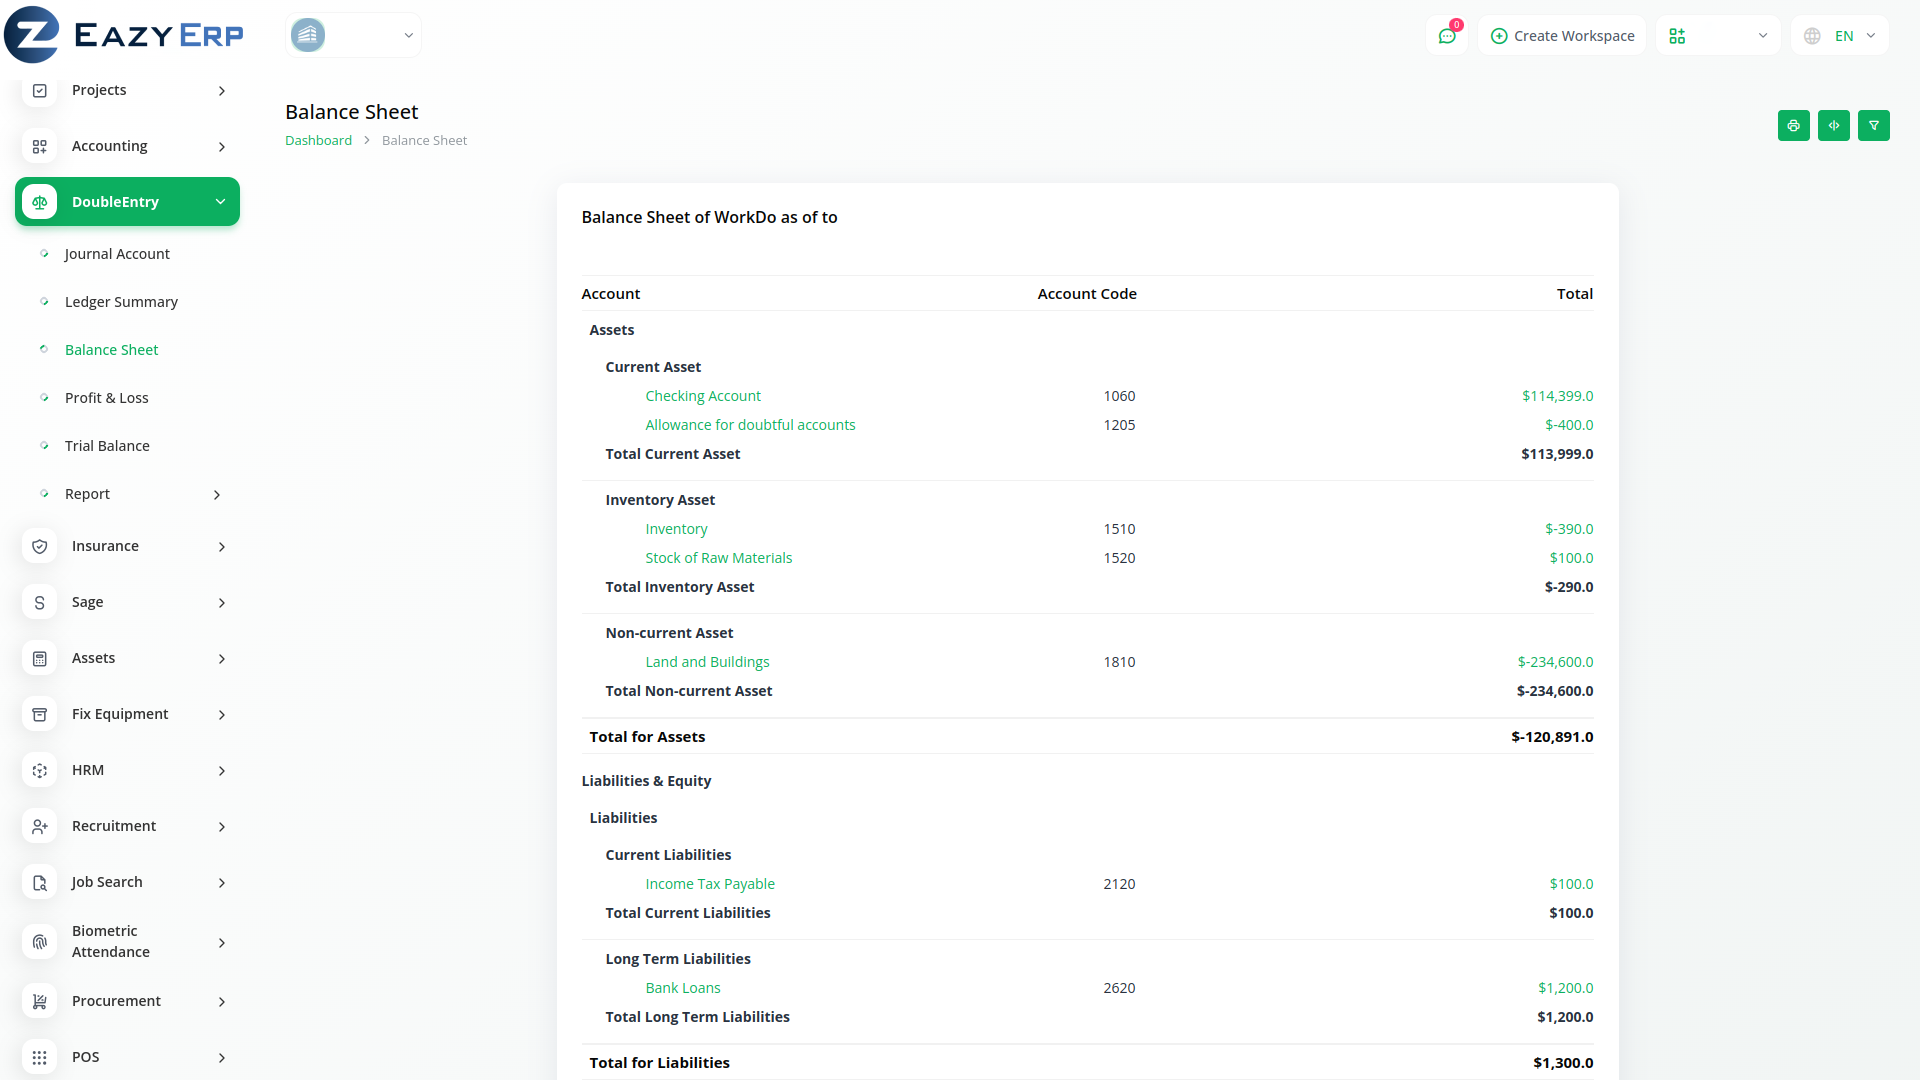This screenshot has width=1920, height=1080.
Task: Click the Procurement cart icon
Action: [x=40, y=1001]
